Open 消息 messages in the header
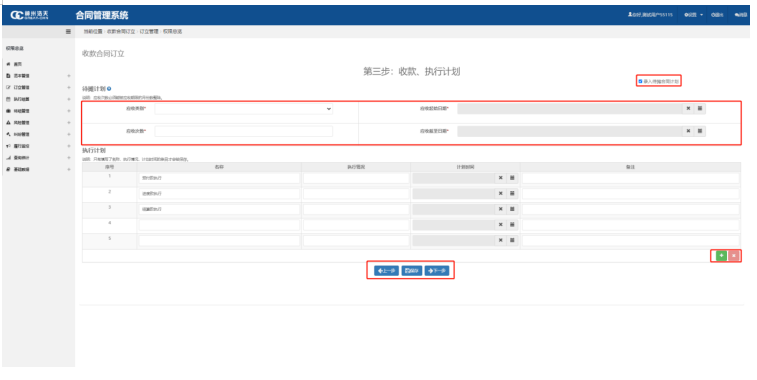Screen dimensions: 757x380 click(741, 15)
